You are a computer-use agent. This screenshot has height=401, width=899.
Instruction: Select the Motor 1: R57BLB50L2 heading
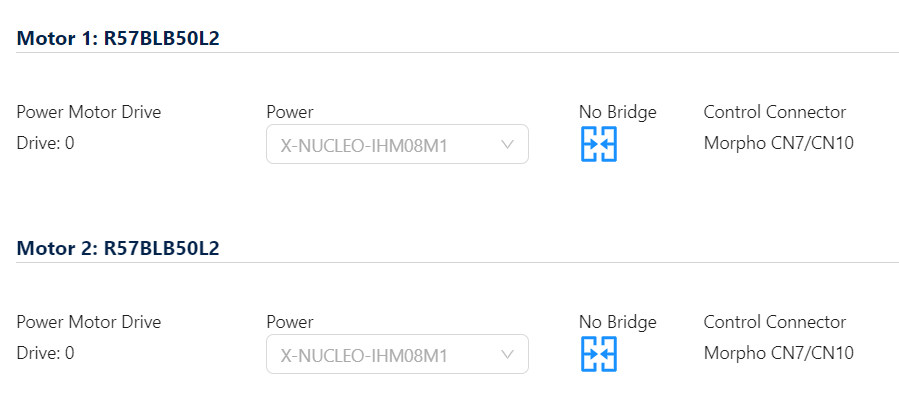pyautogui.click(x=118, y=39)
